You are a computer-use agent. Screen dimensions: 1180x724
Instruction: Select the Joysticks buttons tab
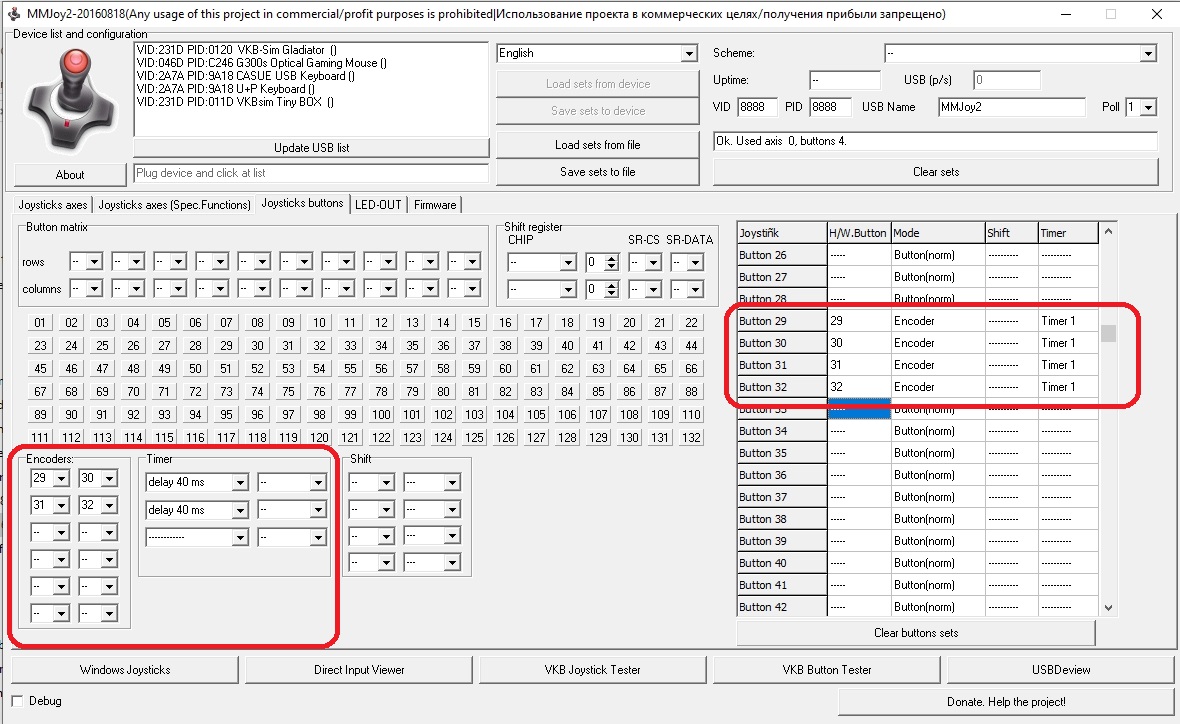pos(303,203)
